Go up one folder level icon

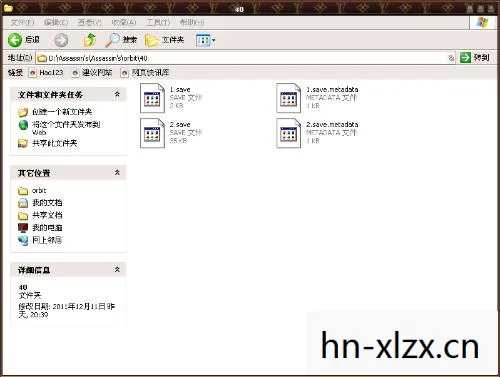point(89,40)
